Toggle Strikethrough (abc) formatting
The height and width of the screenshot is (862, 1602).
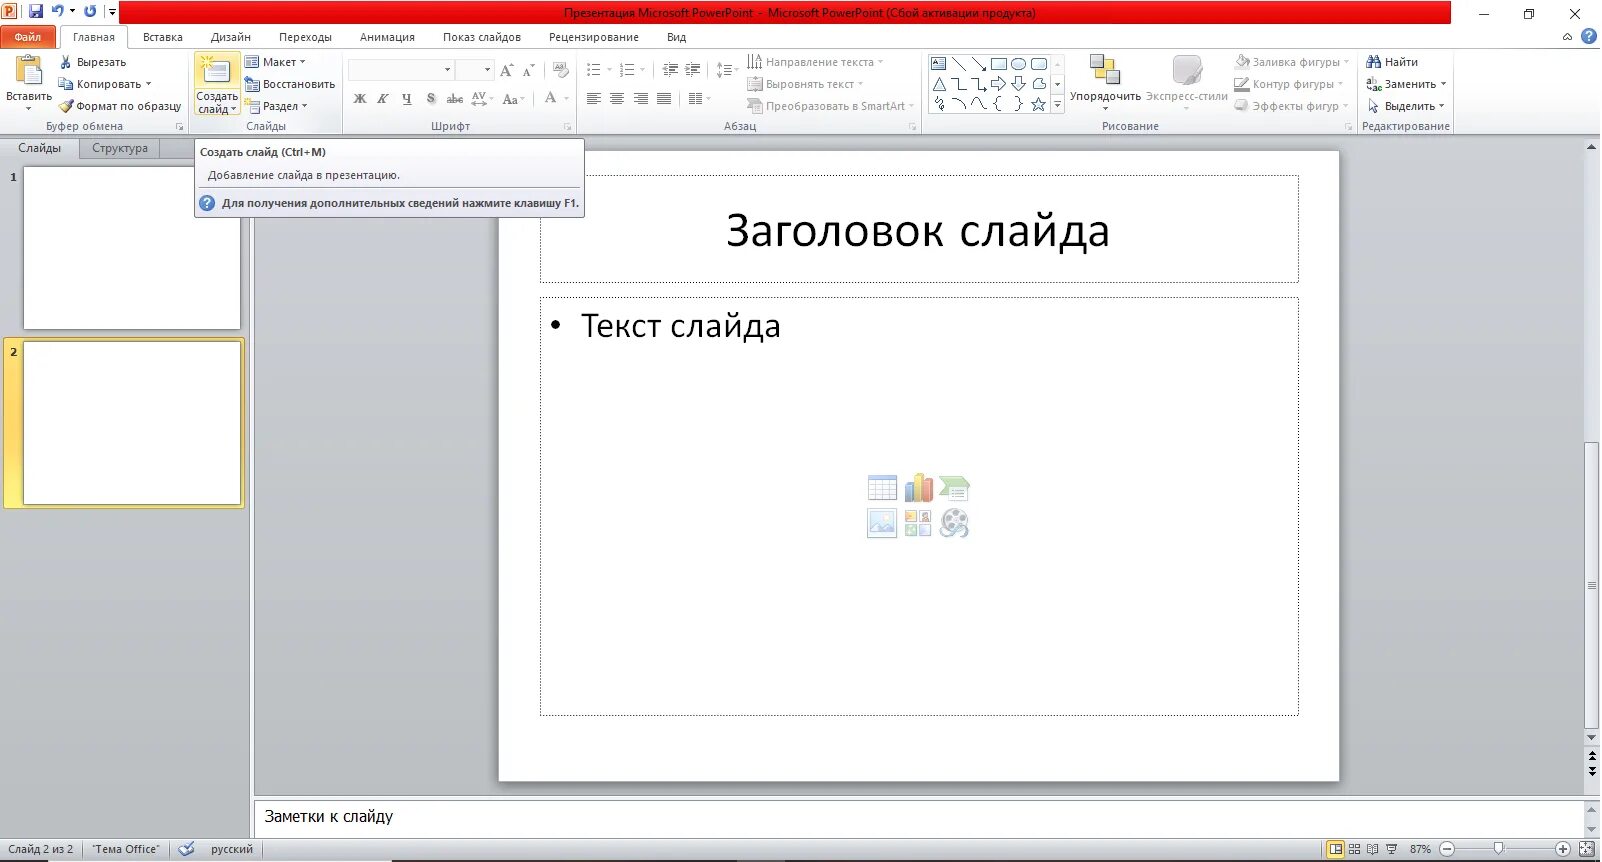coord(454,99)
